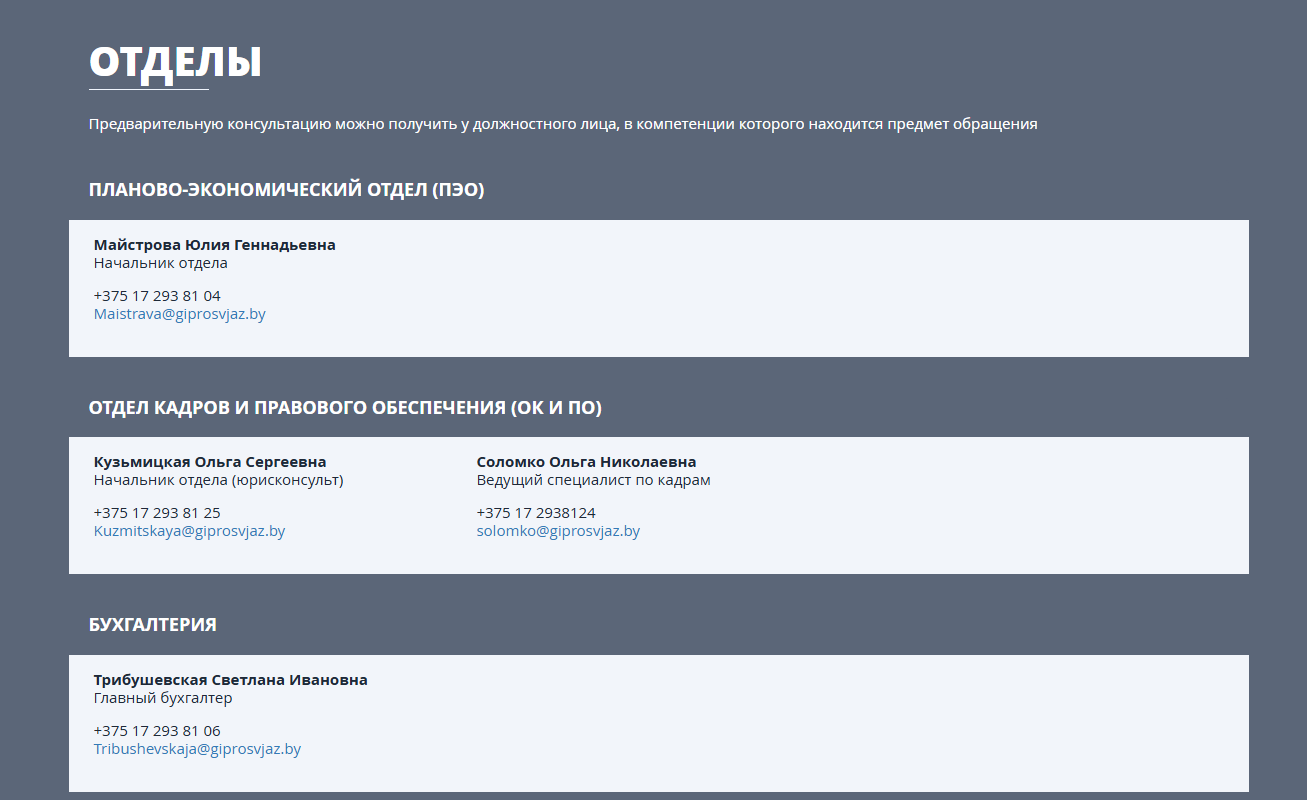Click Ведущий специалист по кадрам title
Image resolution: width=1307 pixels, height=800 pixels.
pyautogui.click(x=593, y=480)
